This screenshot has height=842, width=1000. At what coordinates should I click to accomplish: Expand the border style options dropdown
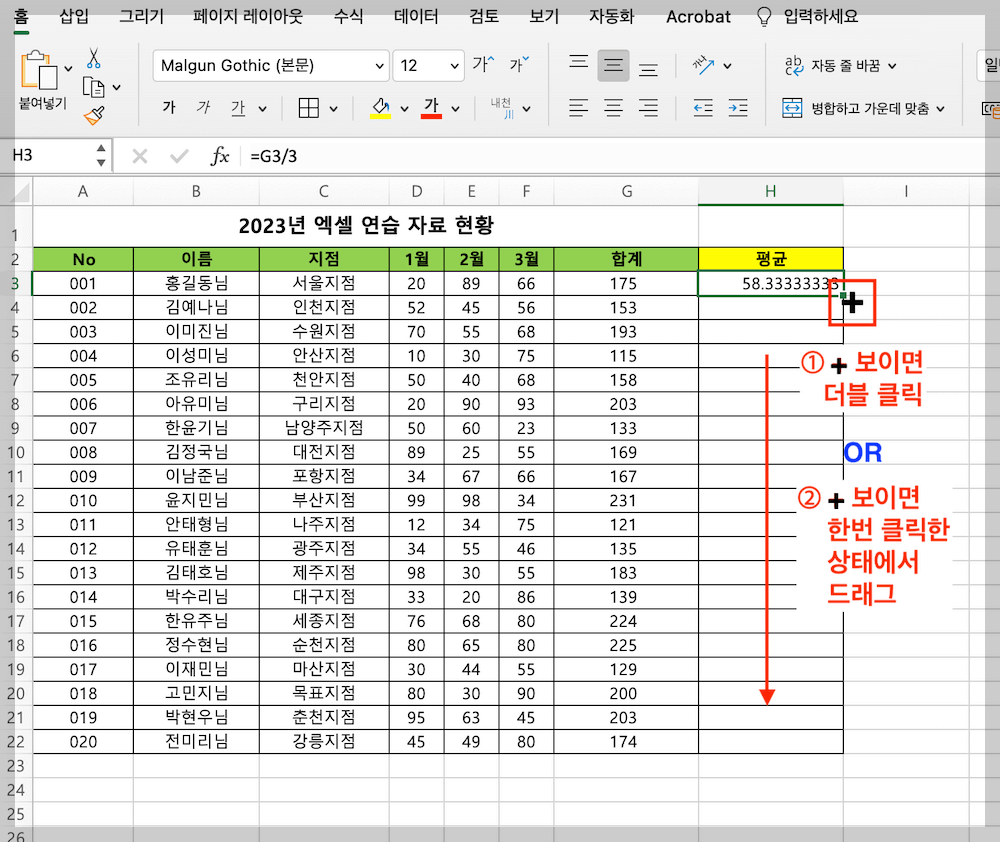(334, 108)
